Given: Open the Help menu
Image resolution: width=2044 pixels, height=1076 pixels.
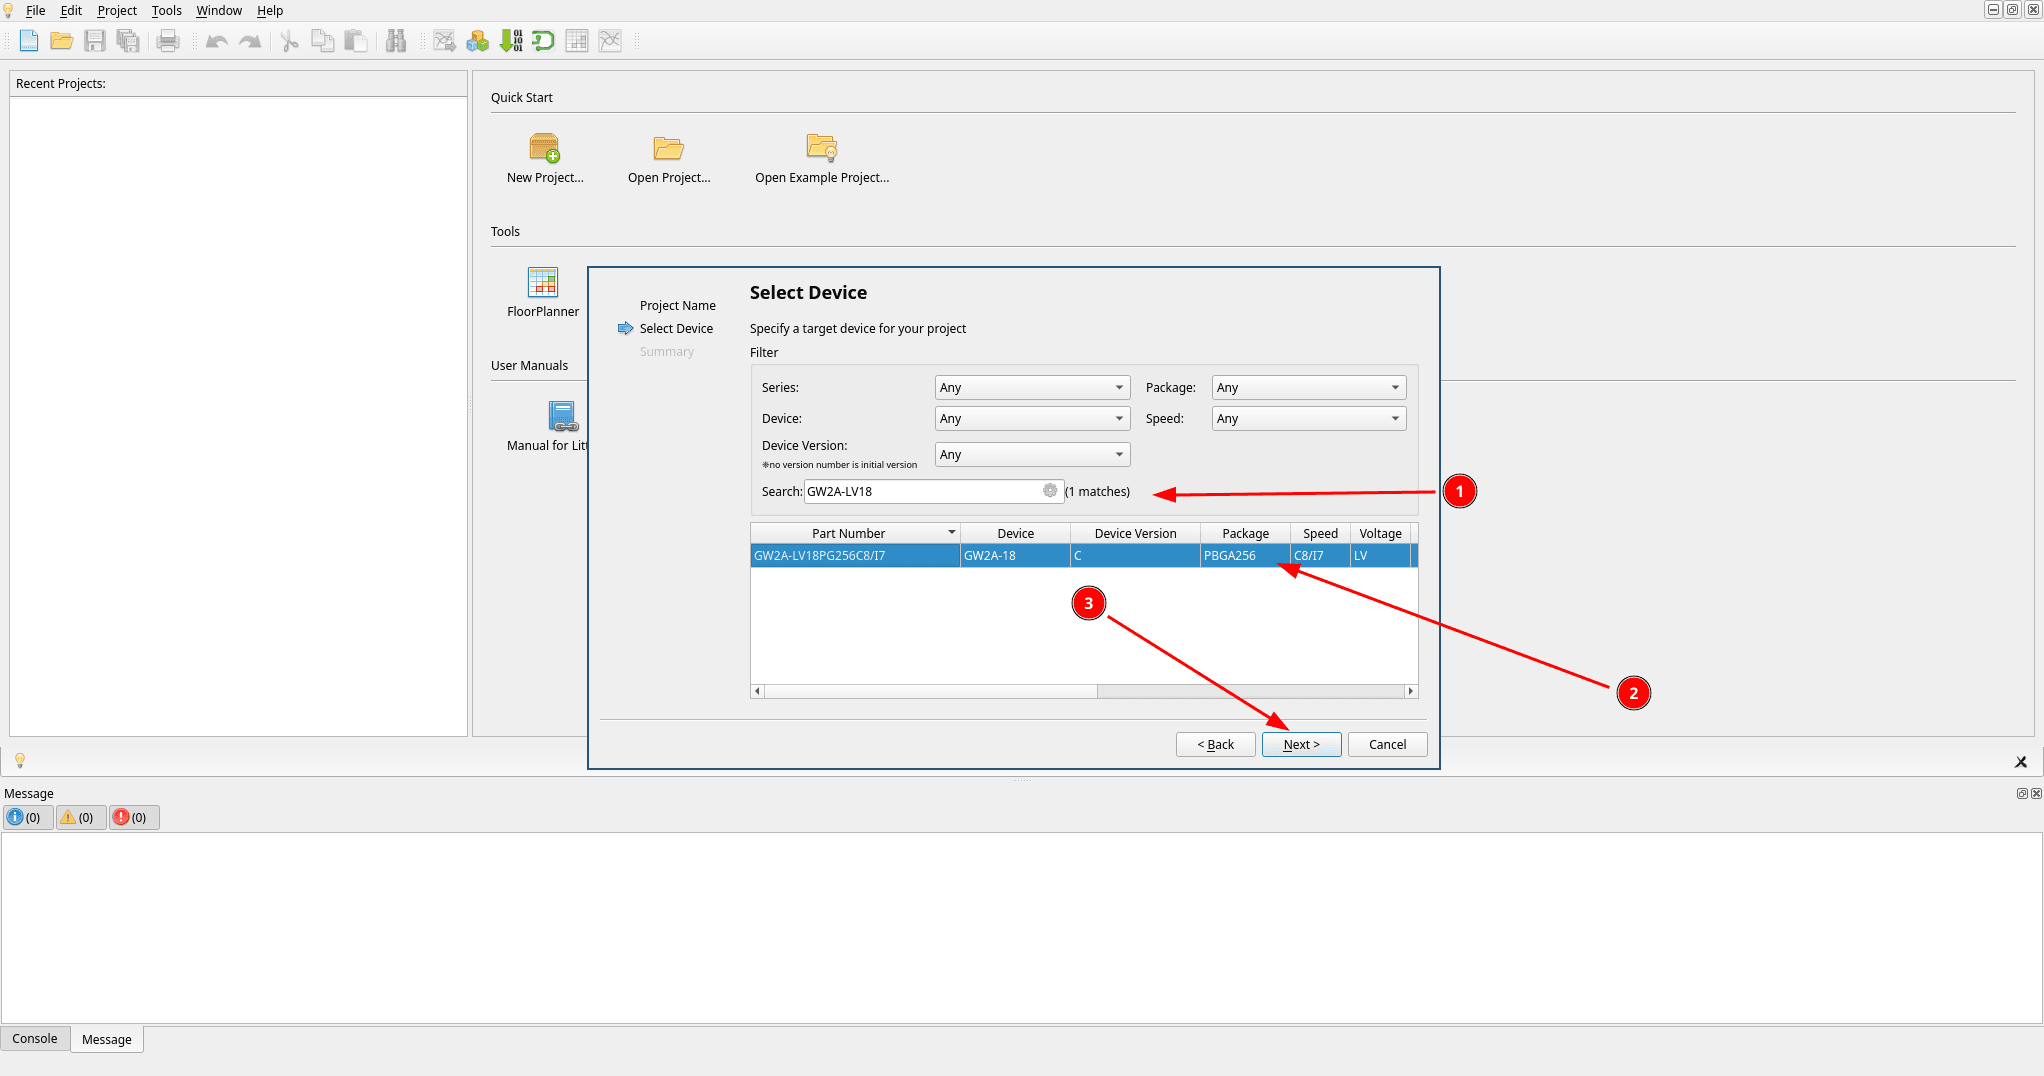Looking at the screenshot, I should coord(270,10).
